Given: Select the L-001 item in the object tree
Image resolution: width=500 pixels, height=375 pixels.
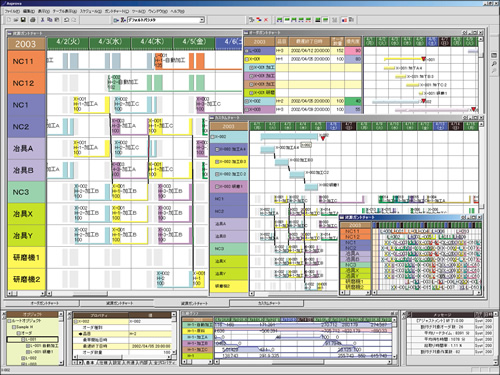Looking at the screenshot, I should point(32,339).
